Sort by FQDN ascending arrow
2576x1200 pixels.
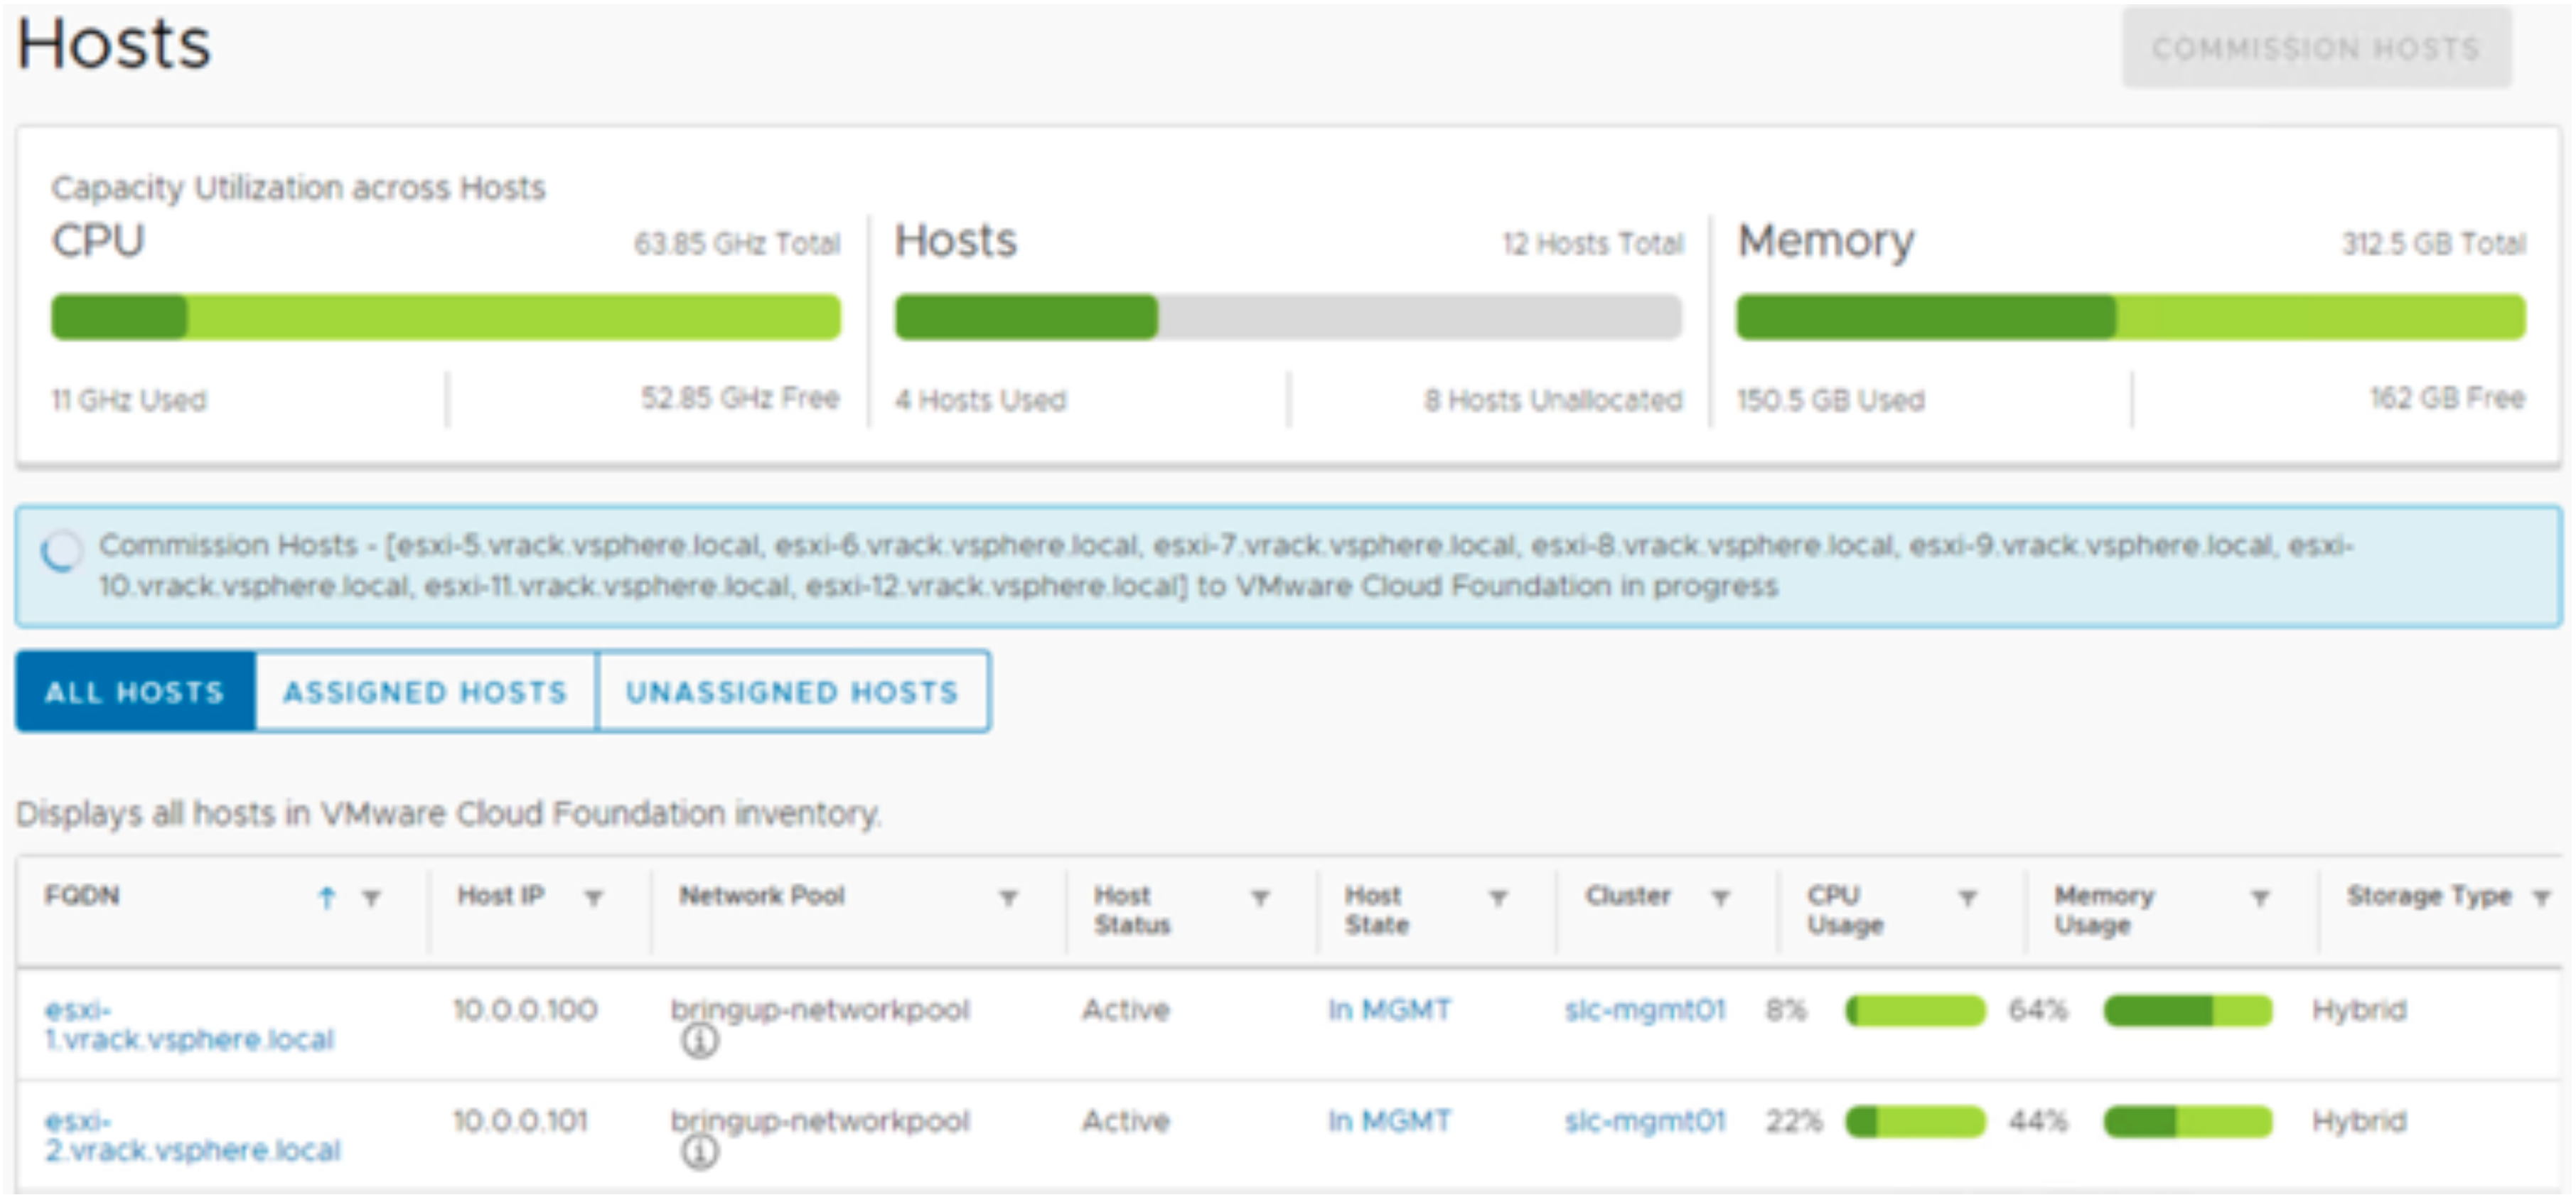click(326, 898)
